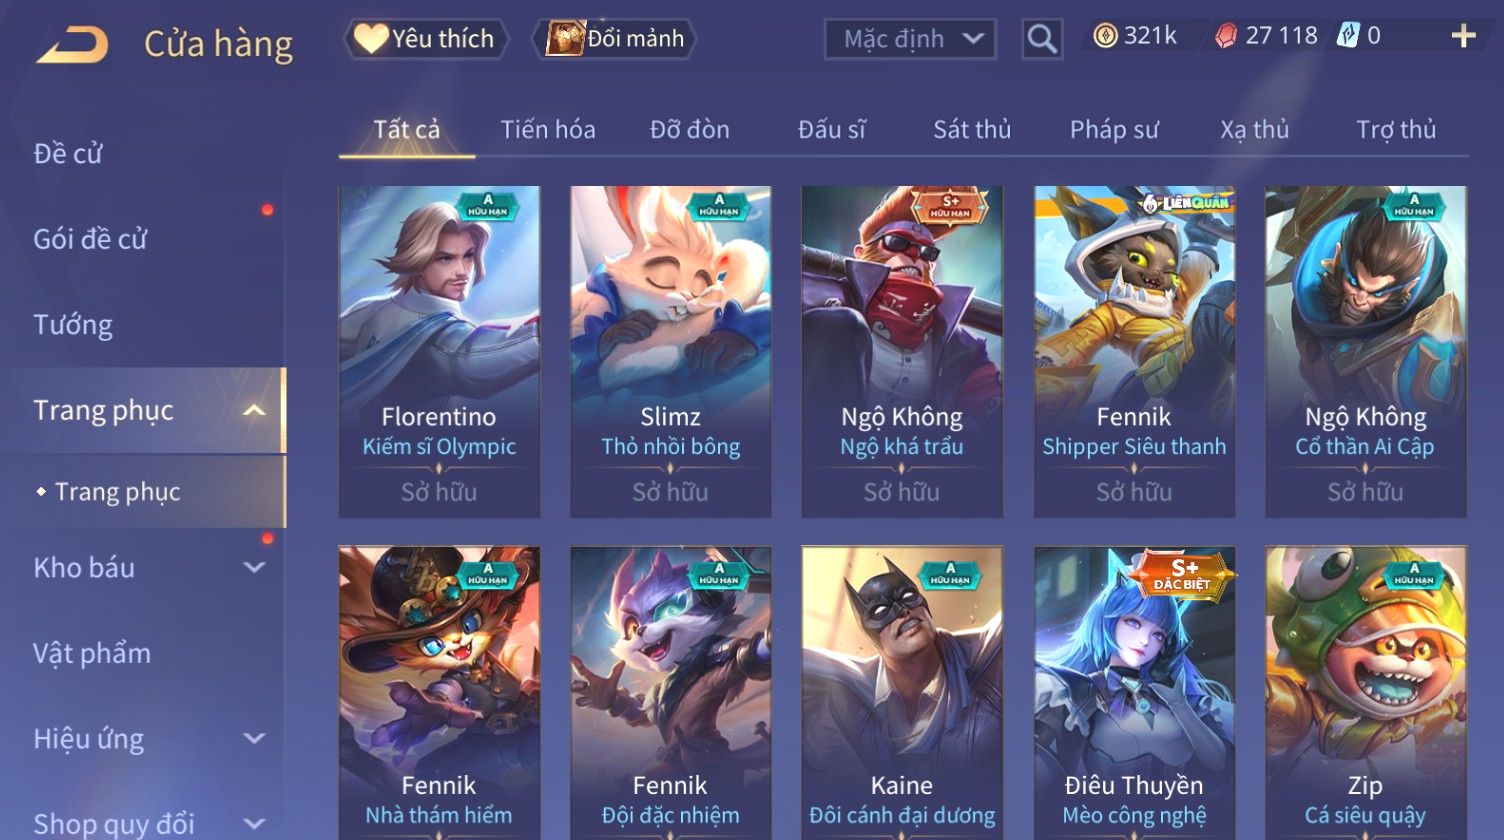This screenshot has width=1504, height=840.
Task: Select the Tiến hóa tab
Action: [x=548, y=129]
